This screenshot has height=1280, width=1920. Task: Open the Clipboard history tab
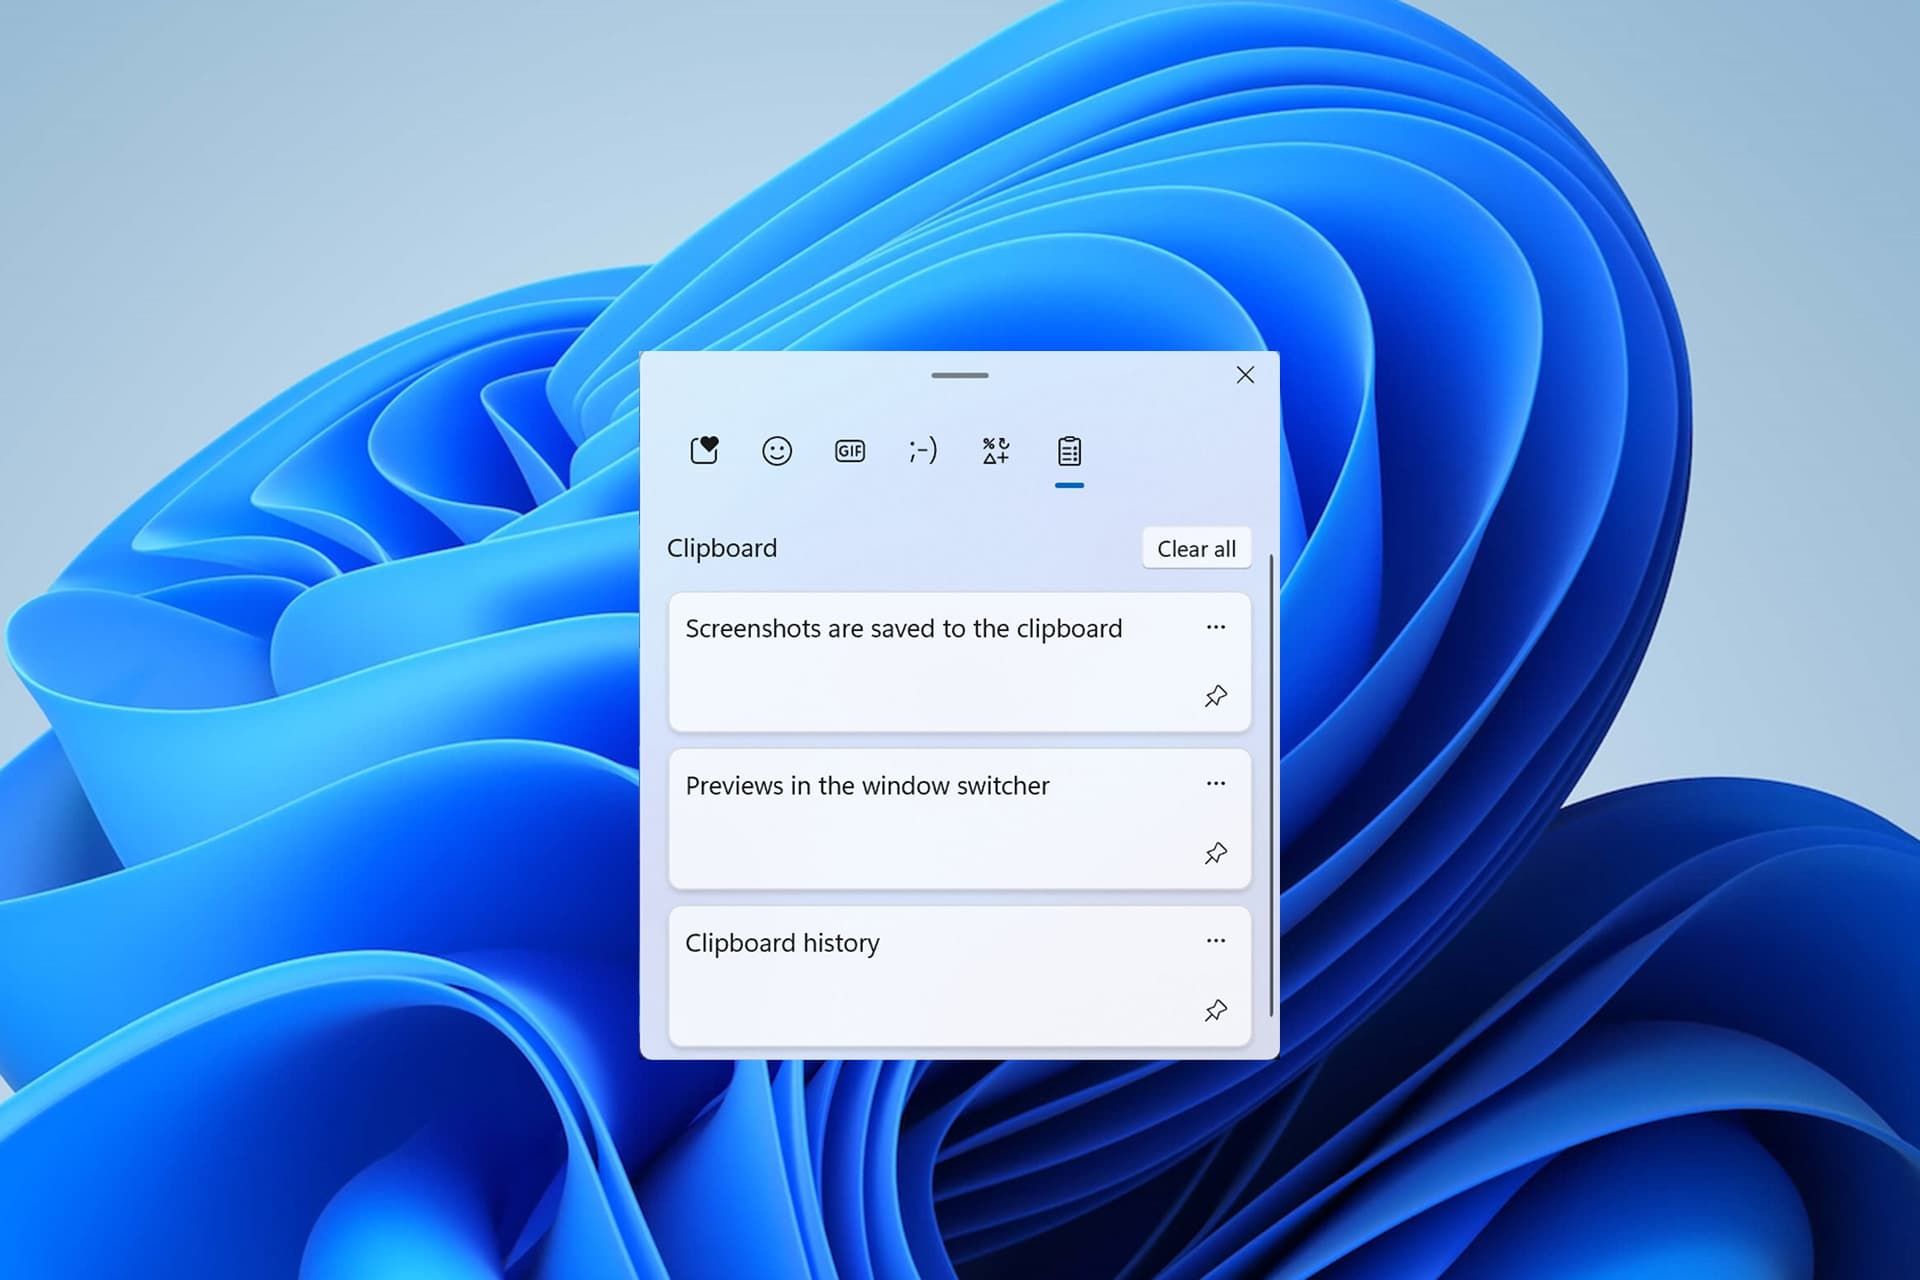click(1071, 451)
